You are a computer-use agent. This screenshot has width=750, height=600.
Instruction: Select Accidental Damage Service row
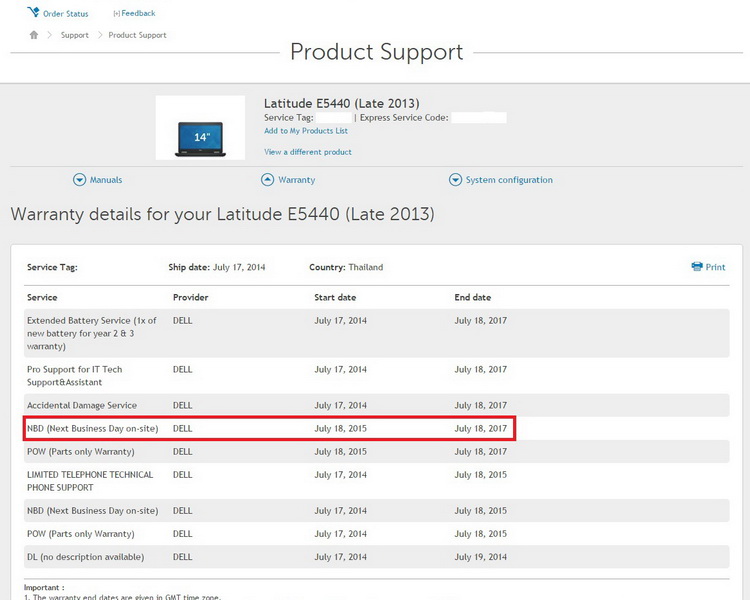click(x=376, y=405)
